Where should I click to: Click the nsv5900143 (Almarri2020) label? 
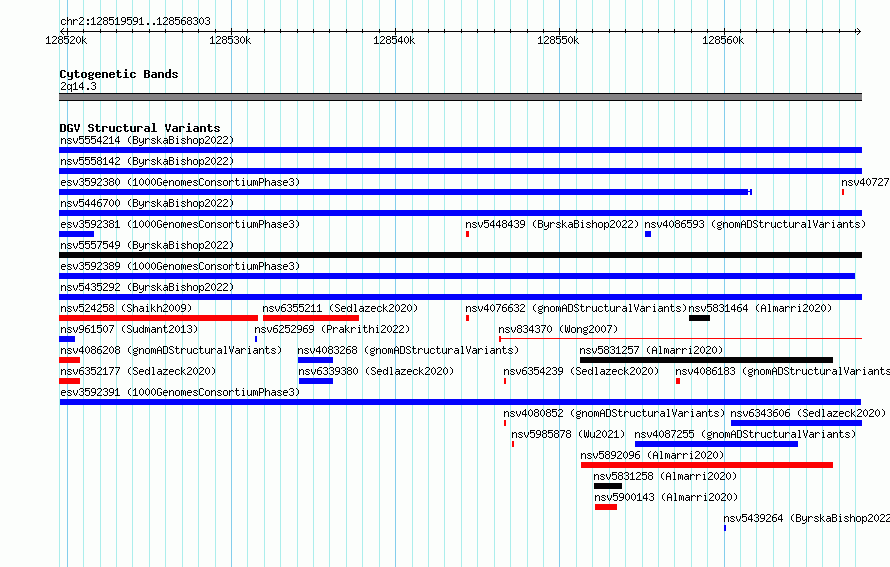coord(666,497)
